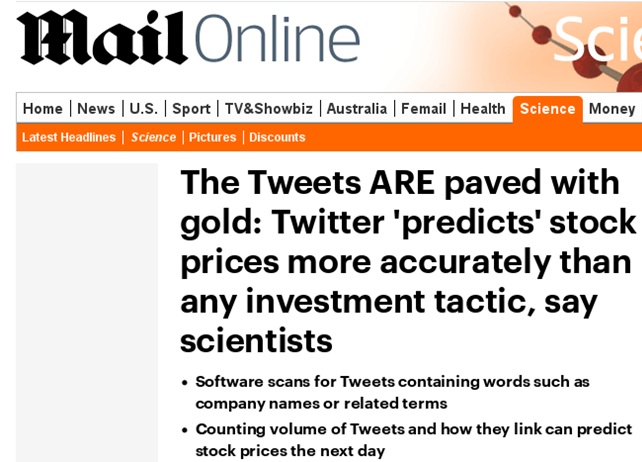642x462 pixels.
Task: Click the gray sidebar placeholder panel
Action: click(87, 312)
